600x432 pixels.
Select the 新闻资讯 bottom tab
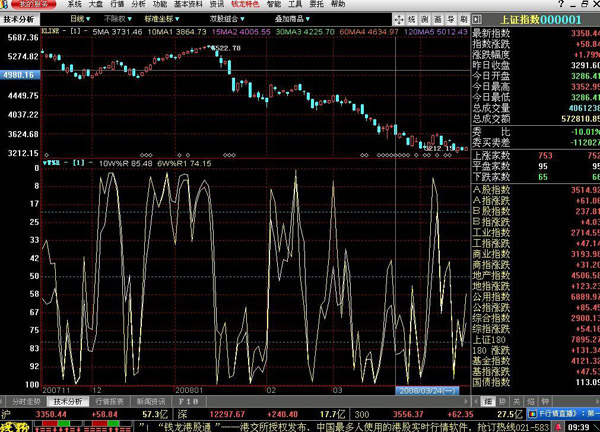click(x=150, y=402)
